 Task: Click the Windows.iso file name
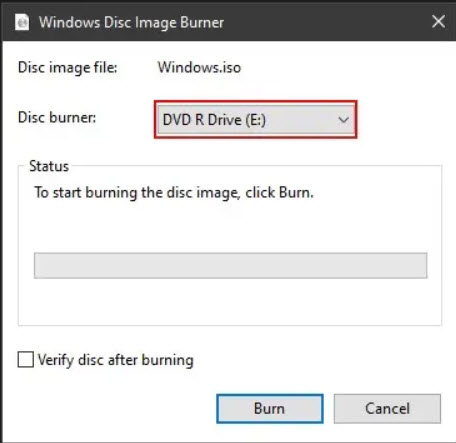199,67
